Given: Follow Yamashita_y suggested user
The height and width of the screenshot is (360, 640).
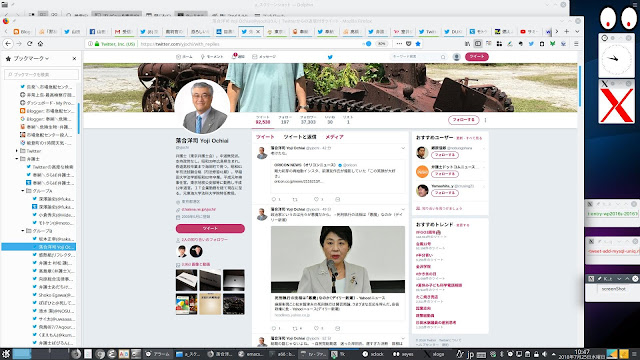Looking at the screenshot, I should (x=444, y=193).
